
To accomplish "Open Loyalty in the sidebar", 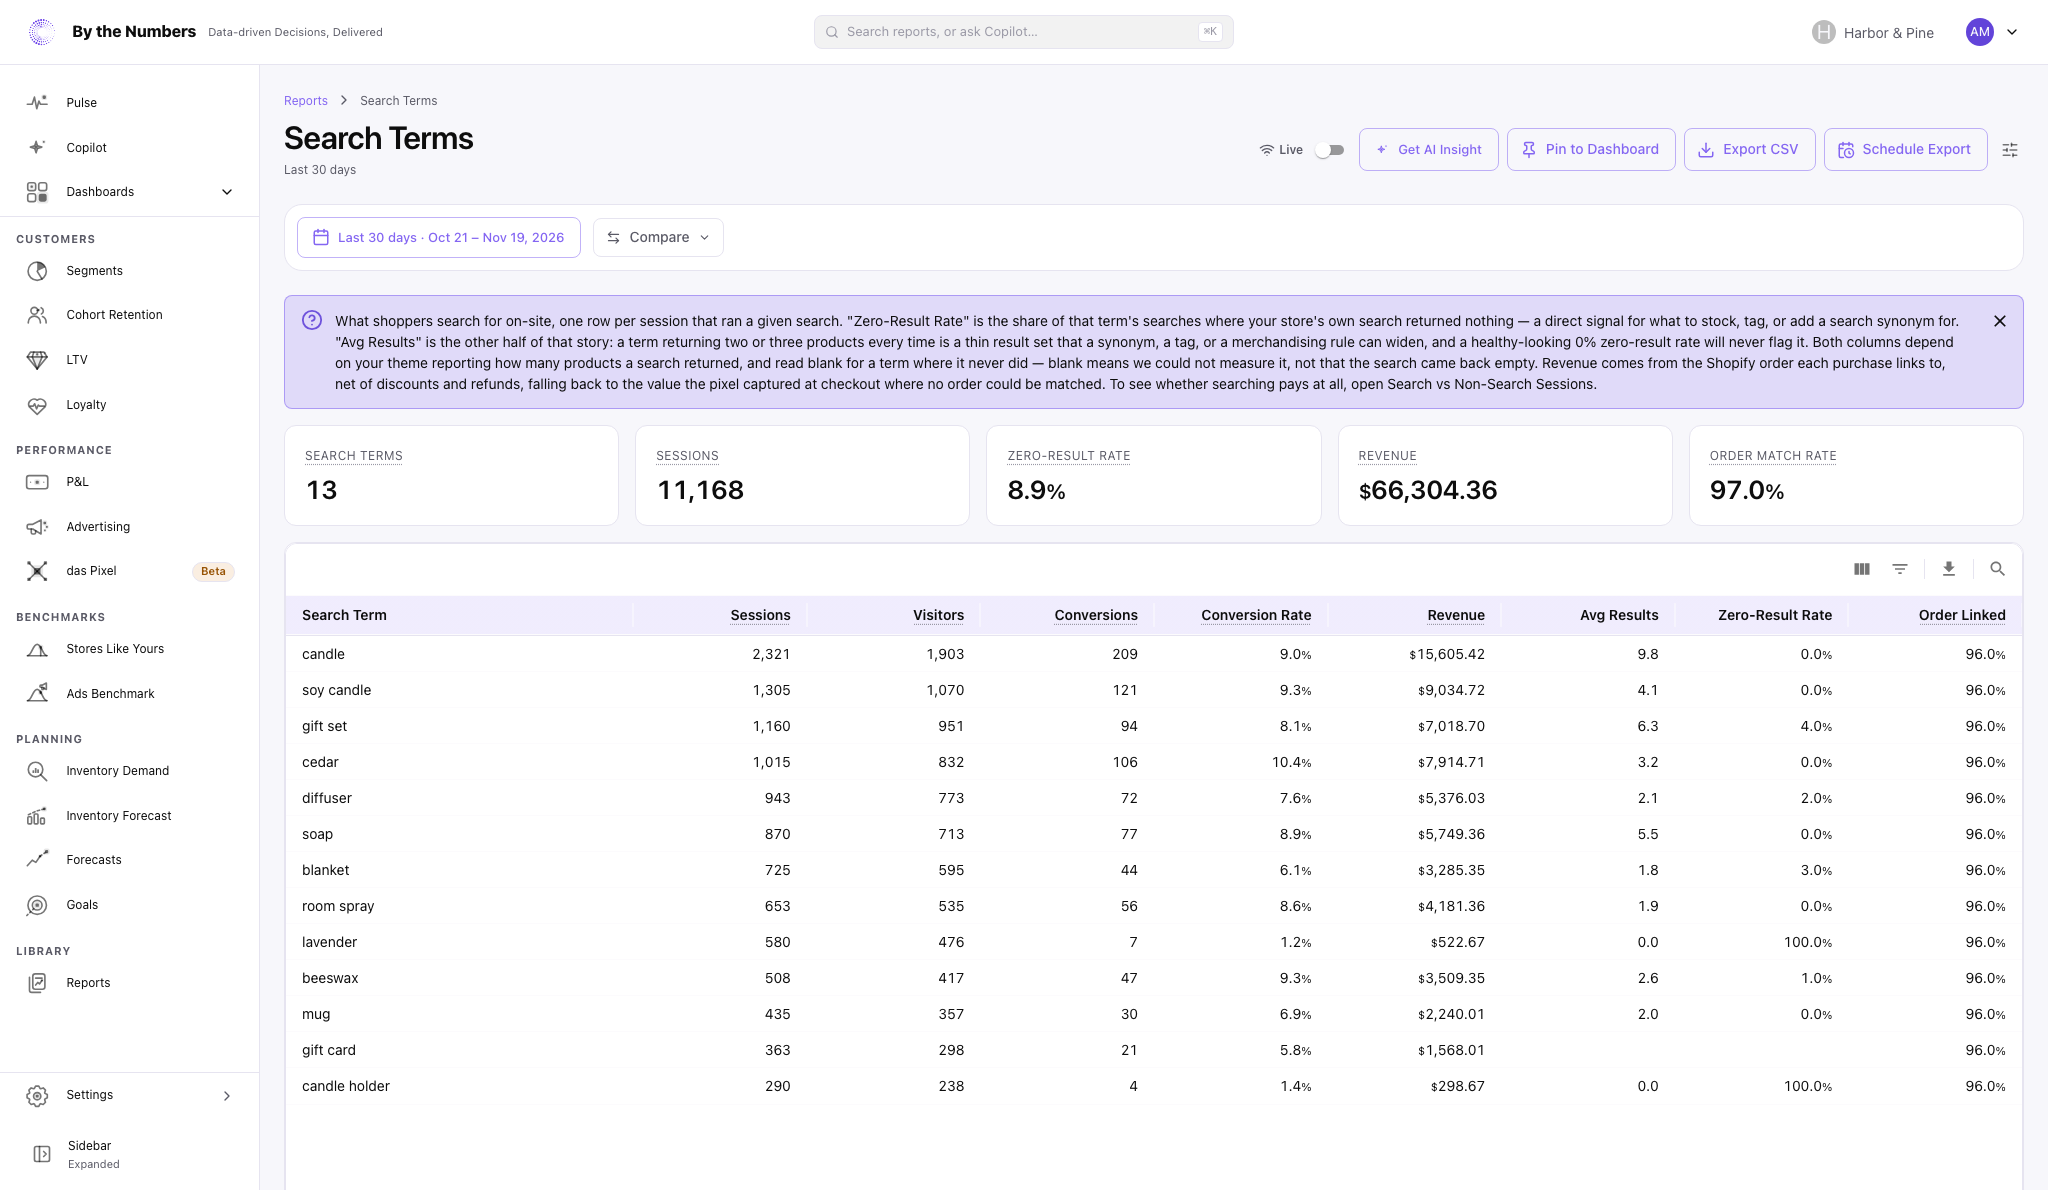I will pos(130,405).
